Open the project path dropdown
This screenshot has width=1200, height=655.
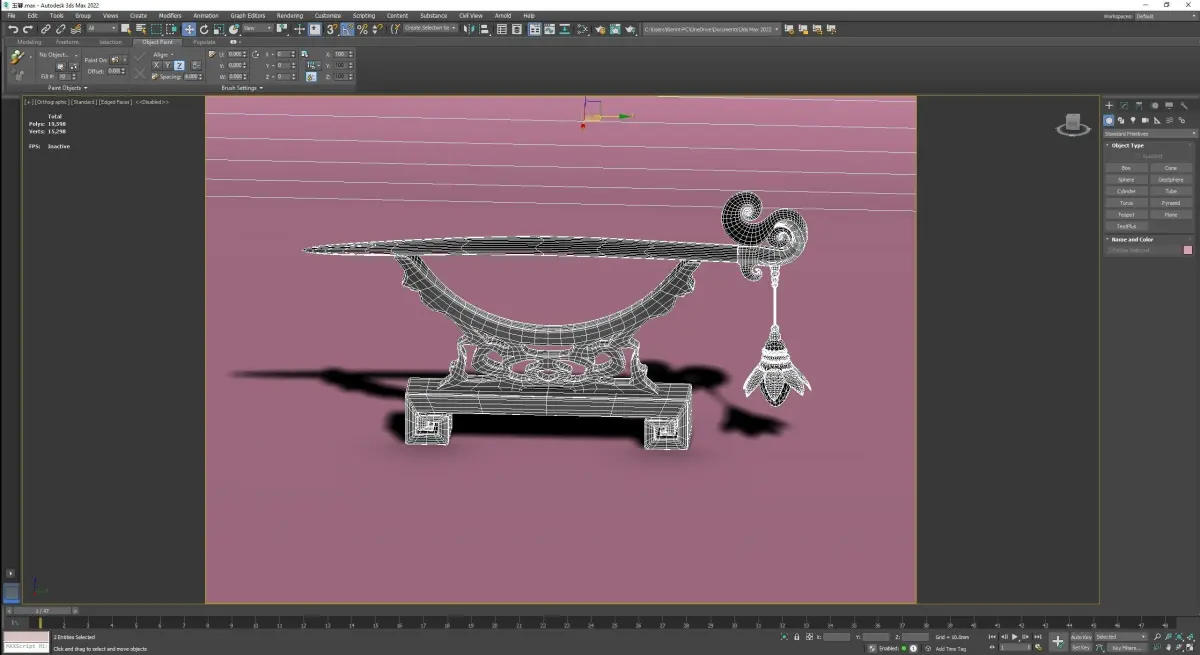tap(711, 29)
